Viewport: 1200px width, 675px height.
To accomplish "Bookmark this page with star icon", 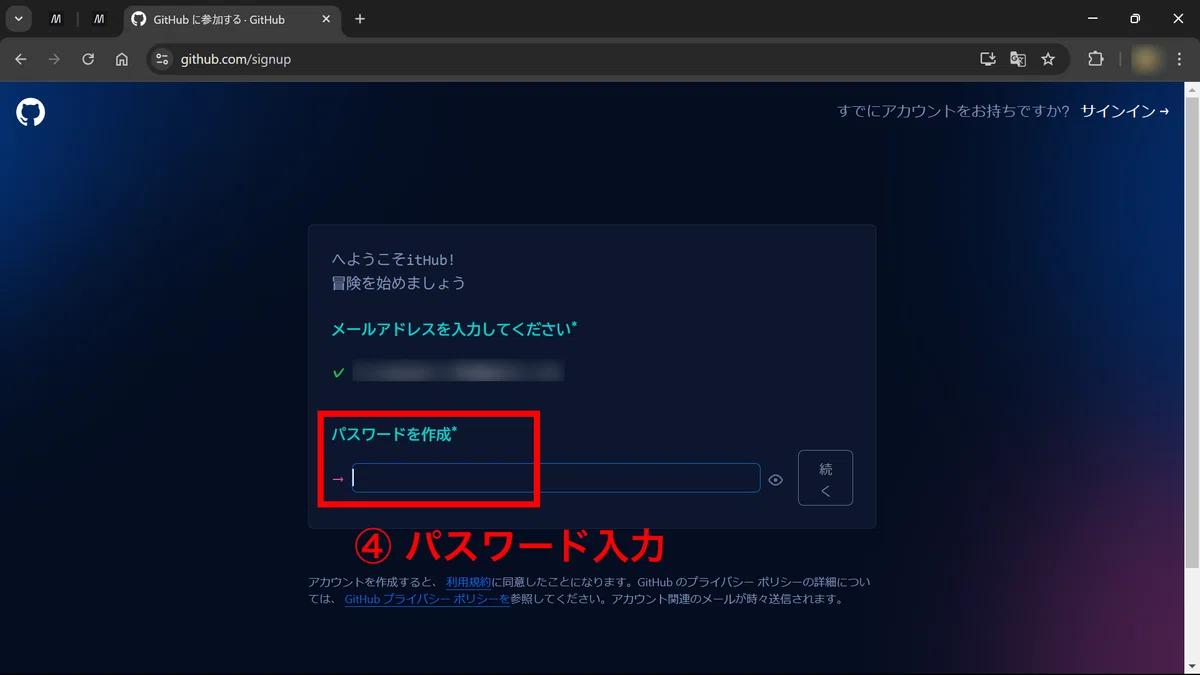I will click(1048, 59).
